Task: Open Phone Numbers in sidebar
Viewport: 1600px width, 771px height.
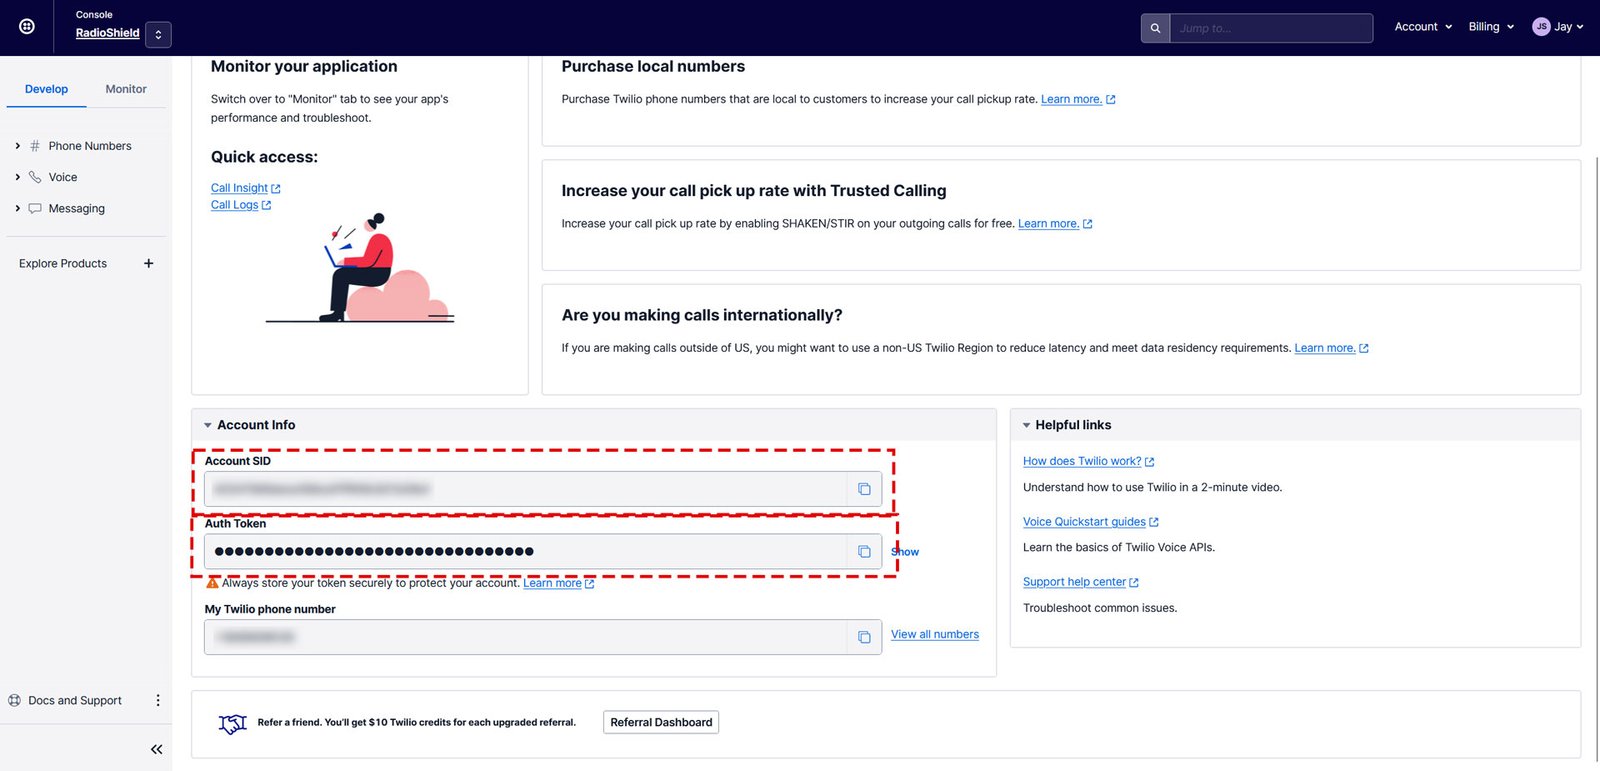Action: 90,146
